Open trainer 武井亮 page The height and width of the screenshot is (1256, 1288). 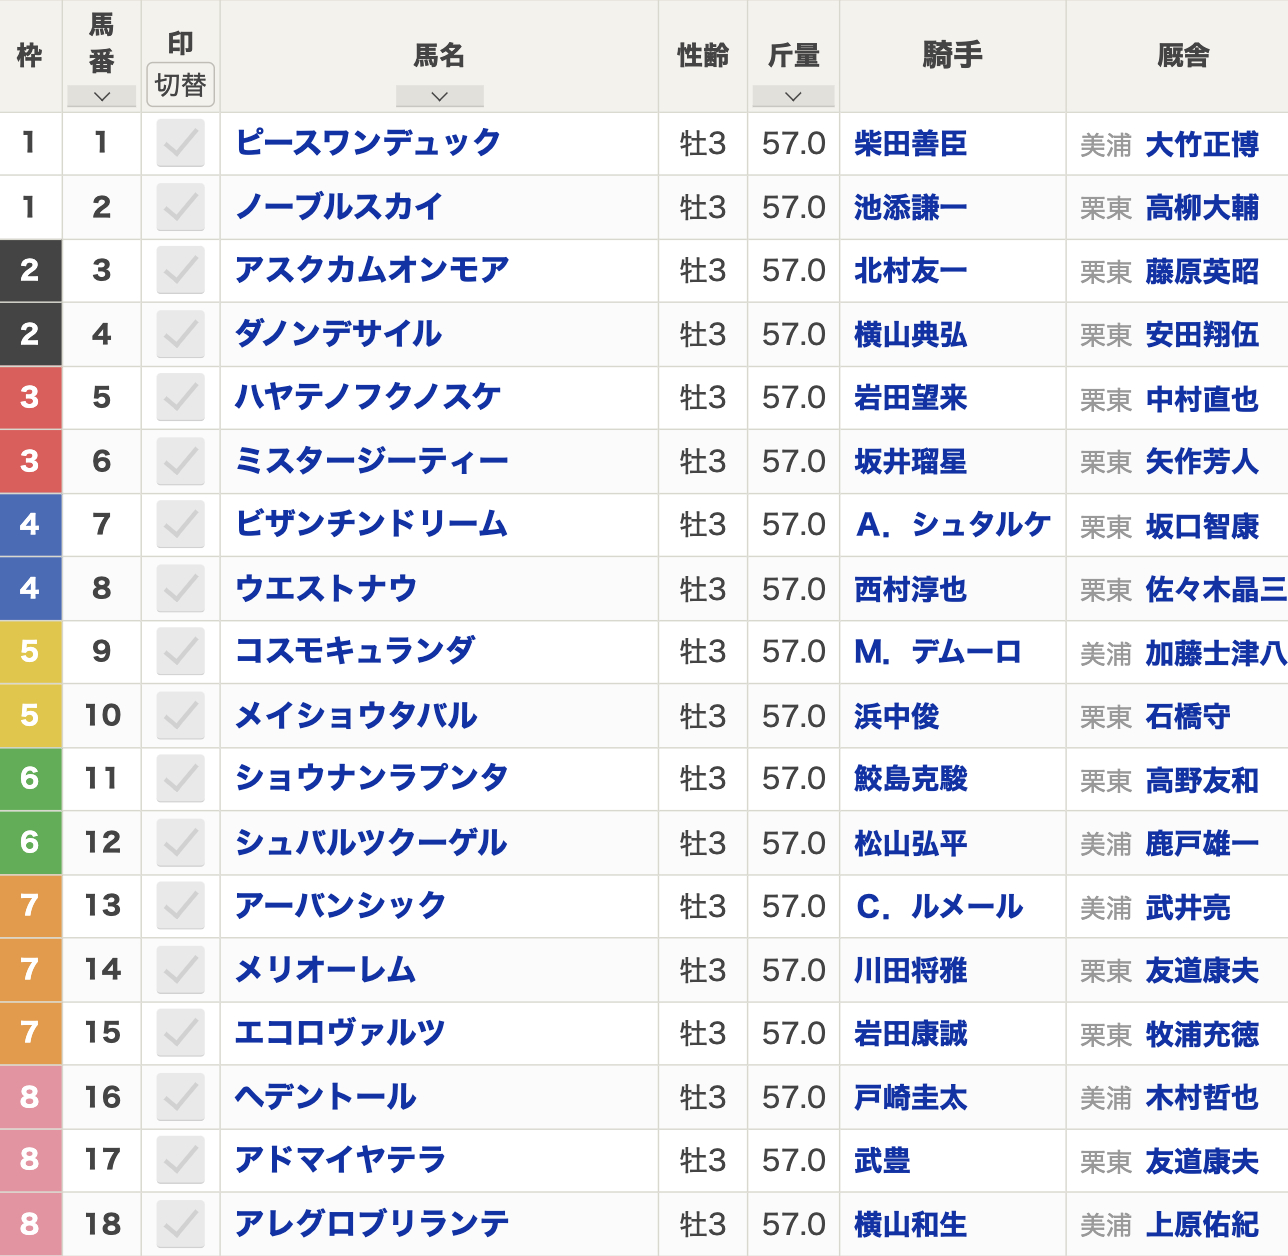click(x=1188, y=908)
